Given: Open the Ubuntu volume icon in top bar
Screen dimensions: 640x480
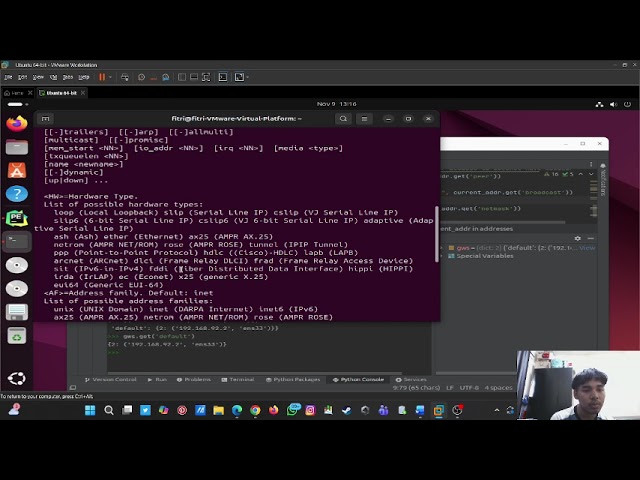Looking at the screenshot, I should [613, 104].
